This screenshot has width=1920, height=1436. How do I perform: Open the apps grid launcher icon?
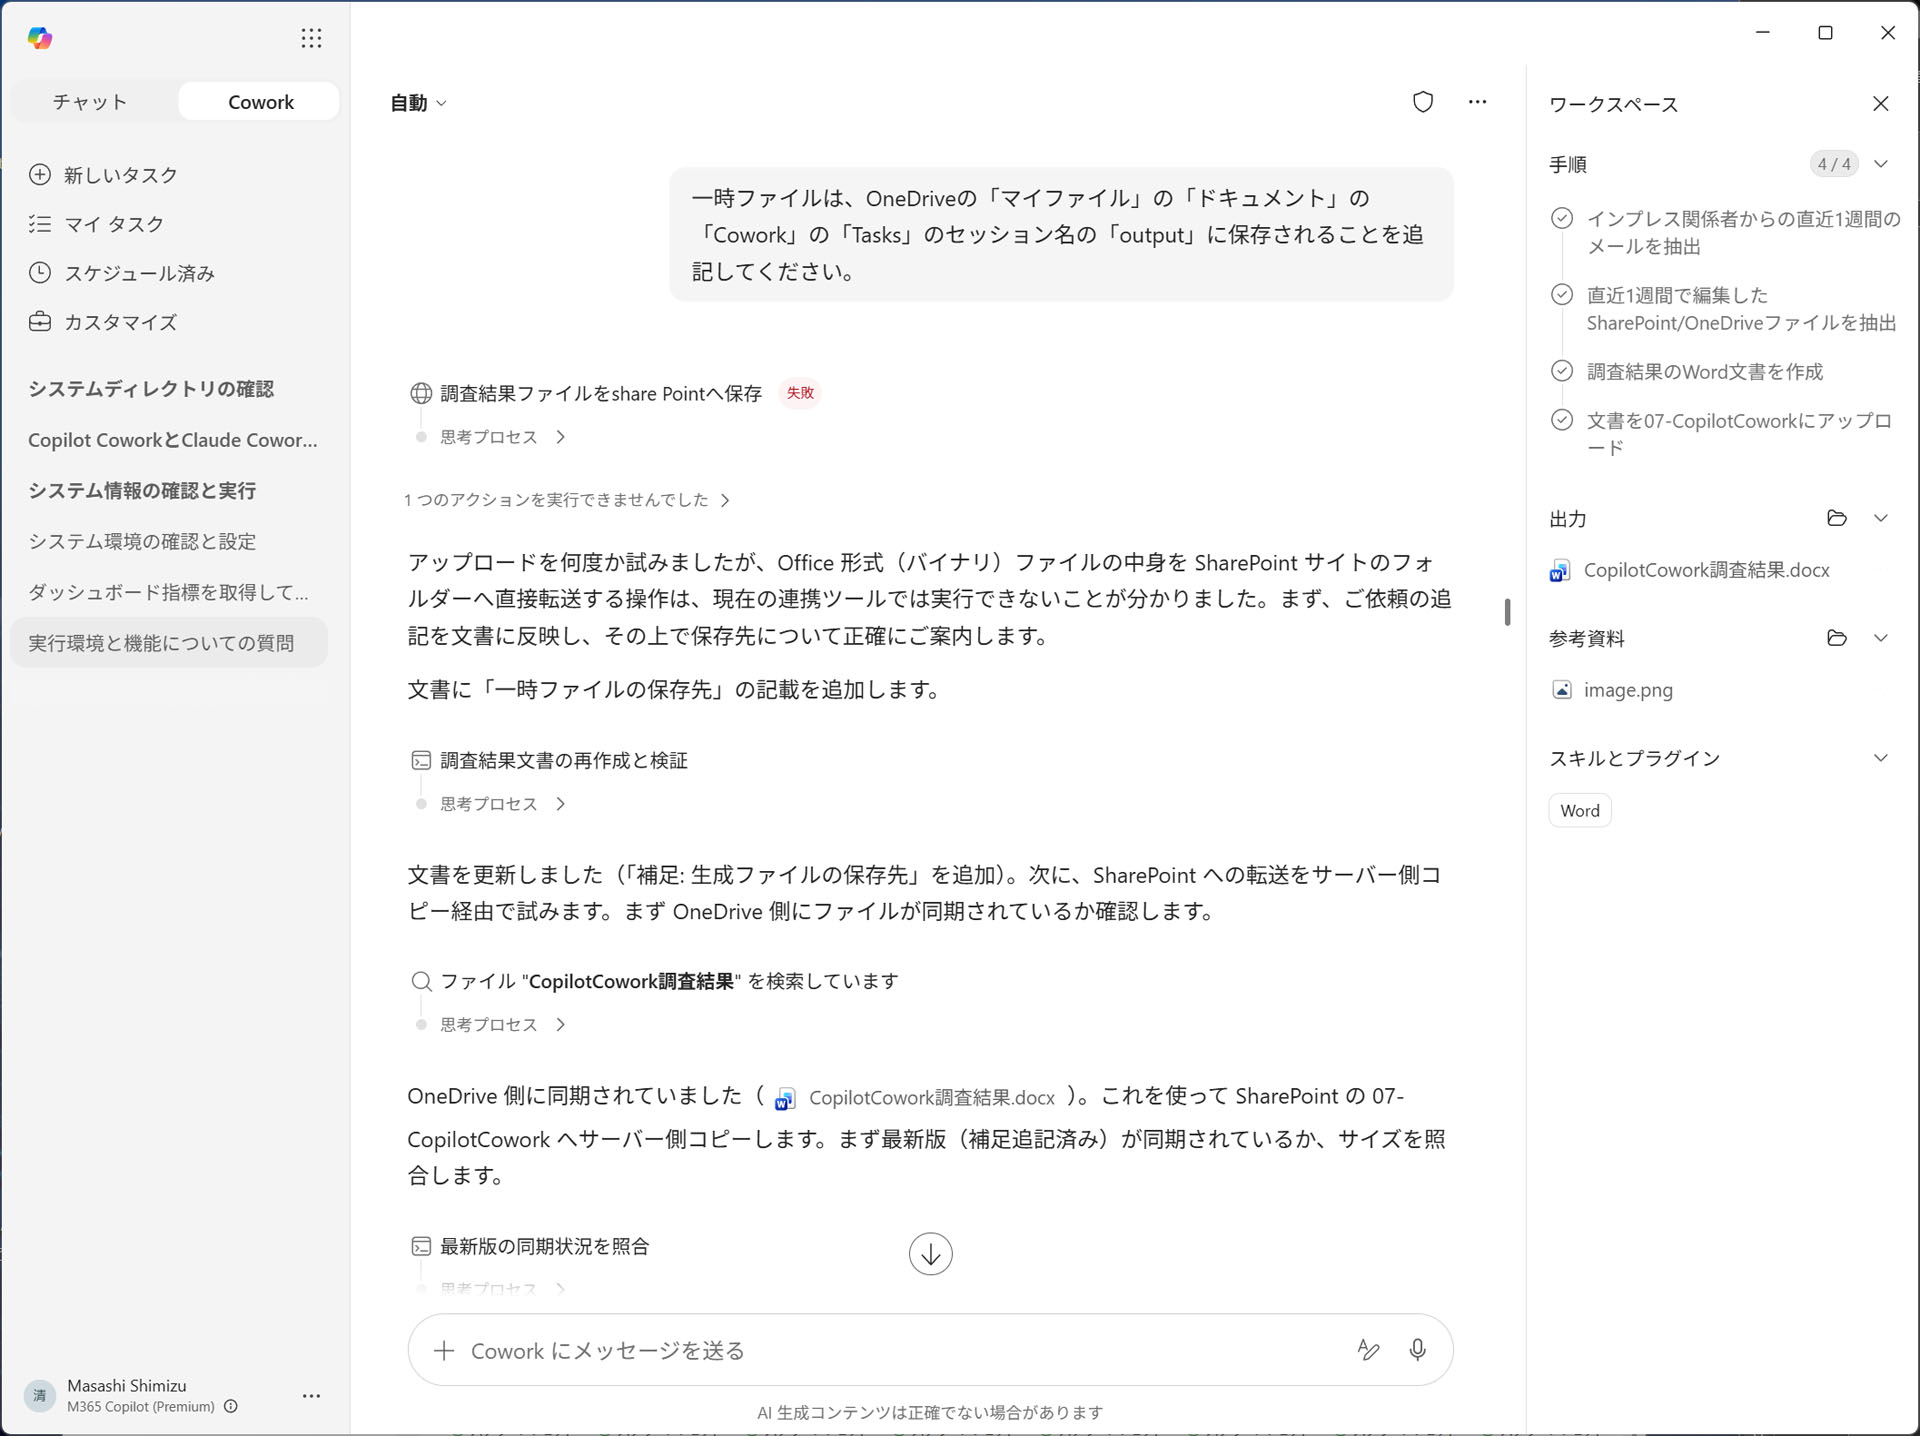311,38
